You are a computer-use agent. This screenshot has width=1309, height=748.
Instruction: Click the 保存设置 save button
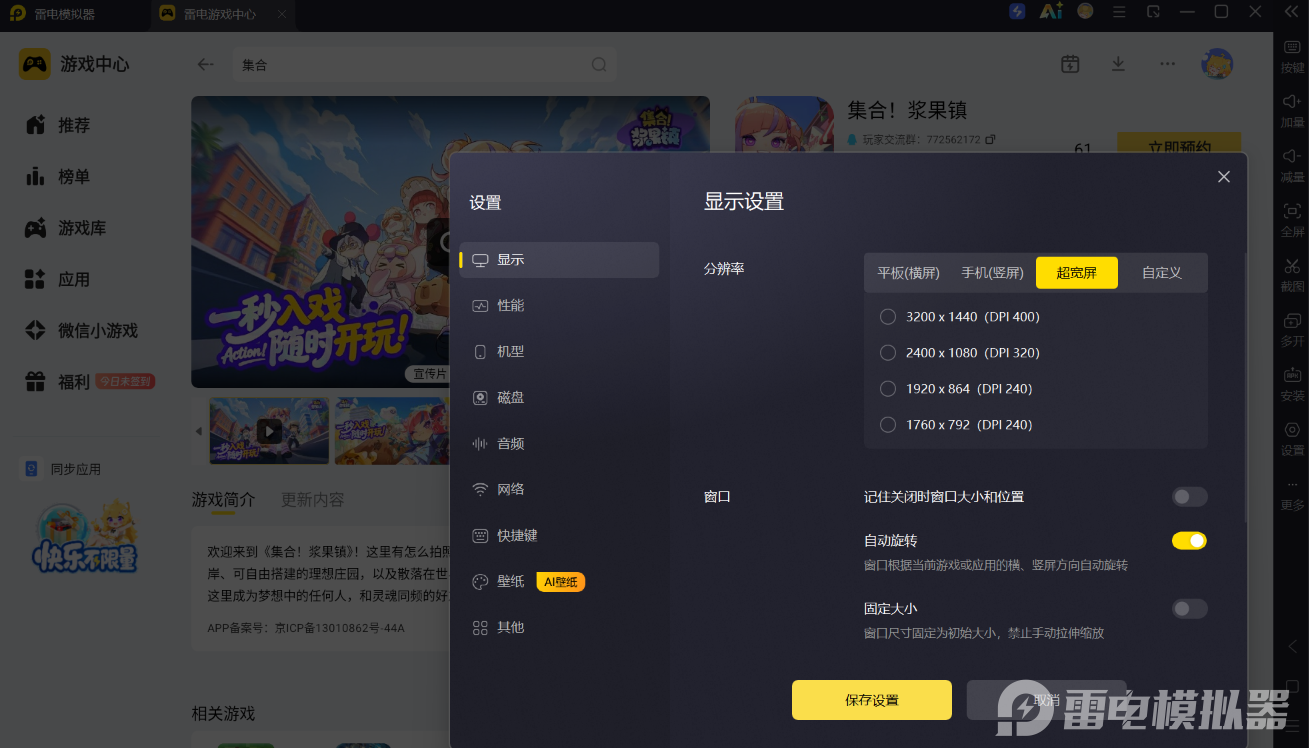click(x=872, y=700)
